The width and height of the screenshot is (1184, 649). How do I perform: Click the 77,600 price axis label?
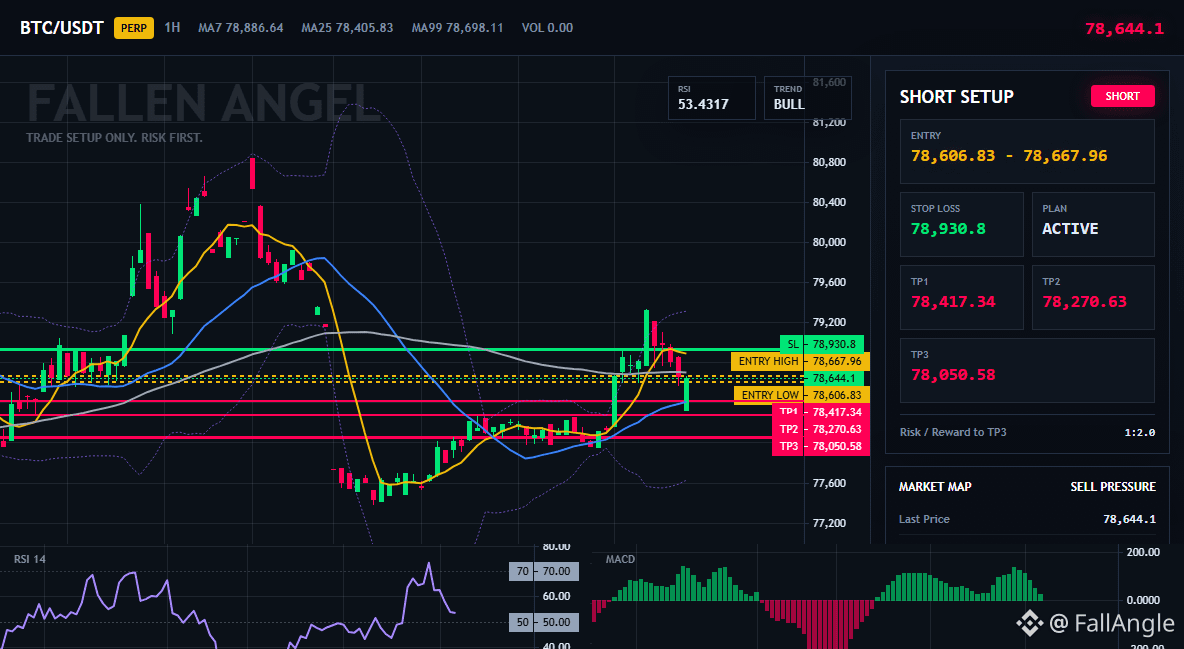pyautogui.click(x=829, y=484)
